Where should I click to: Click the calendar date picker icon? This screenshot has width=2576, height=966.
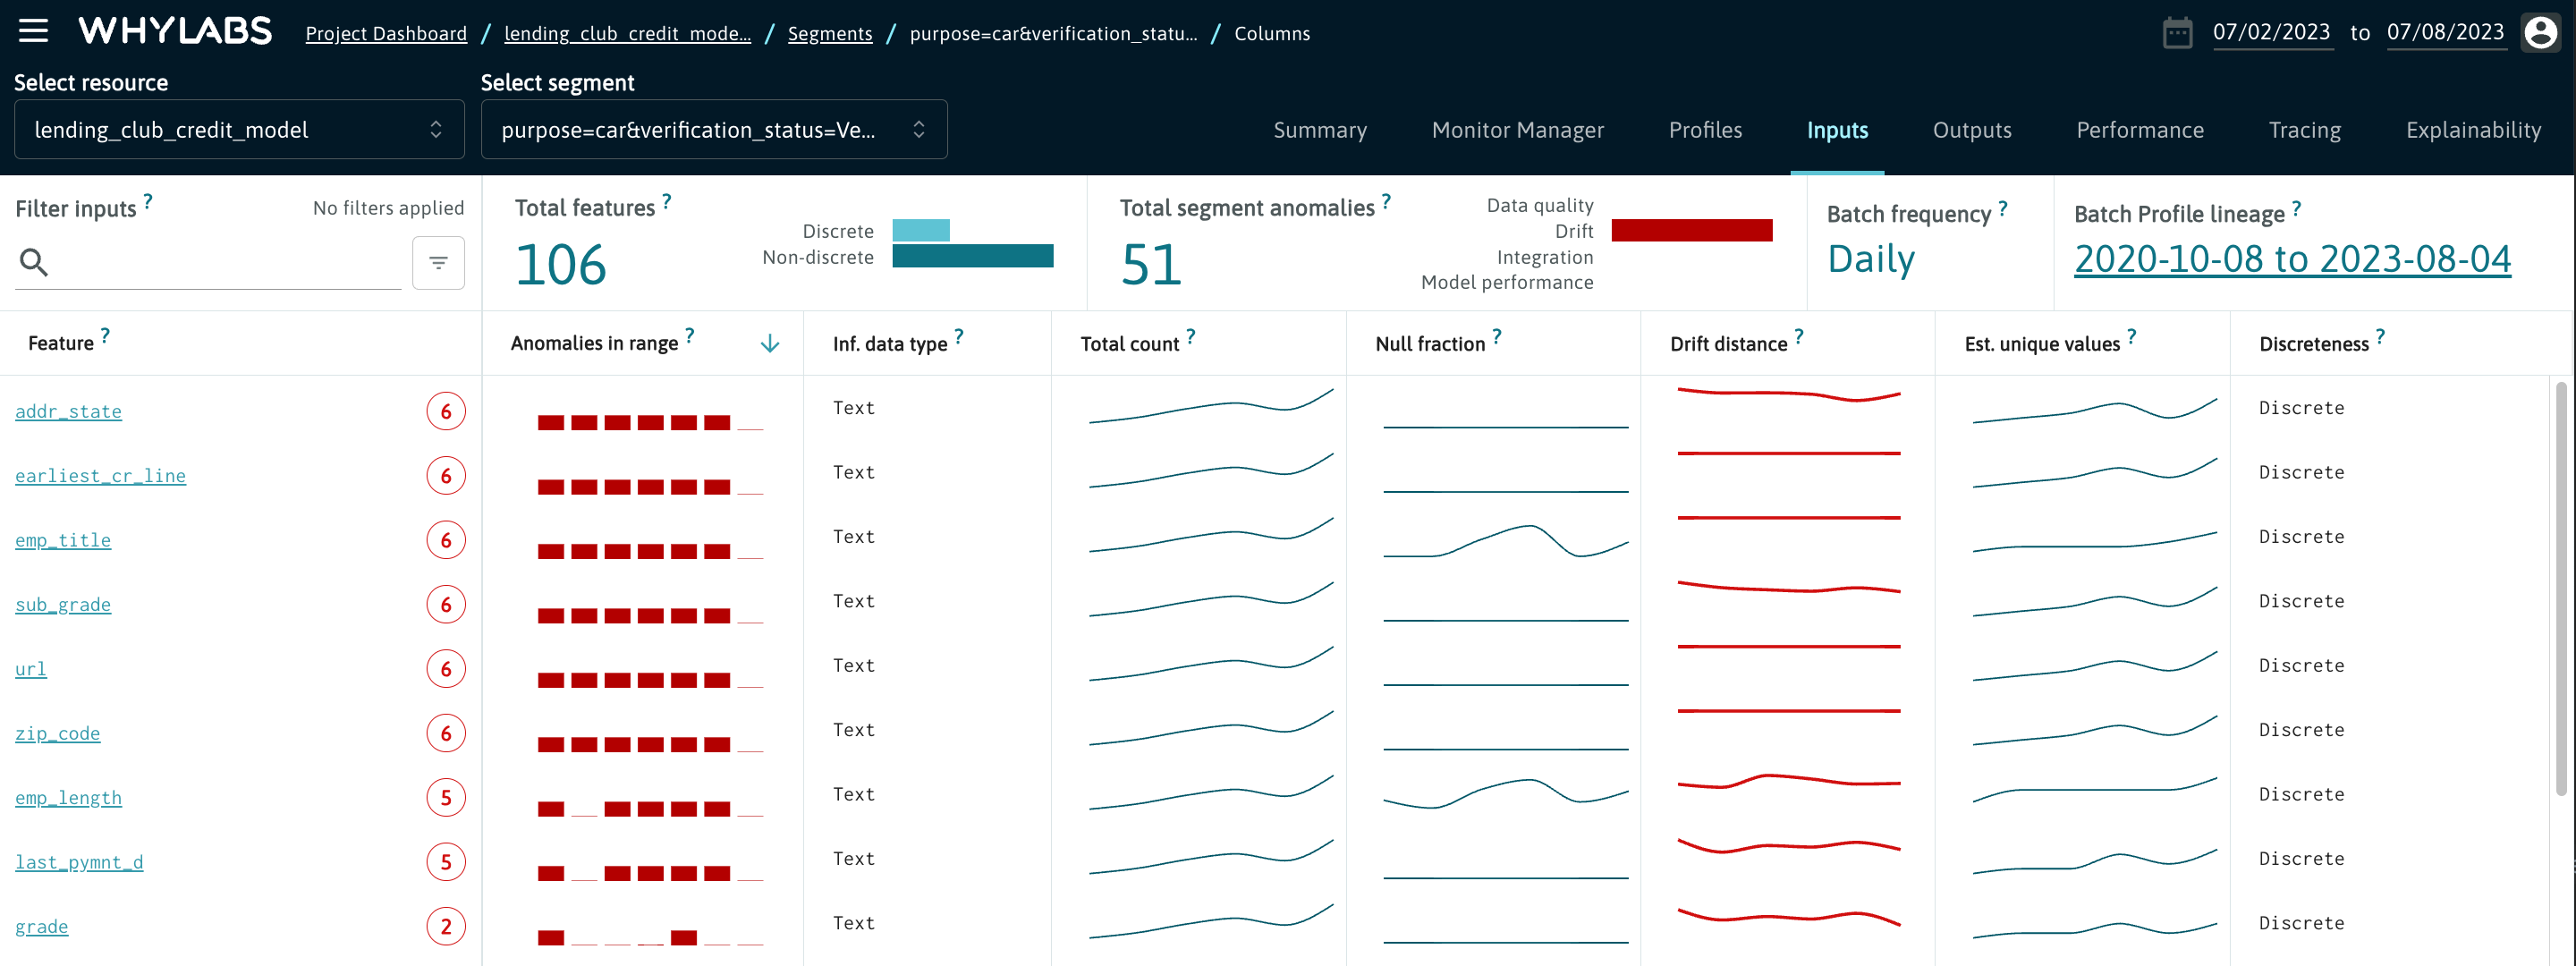pos(2177,33)
